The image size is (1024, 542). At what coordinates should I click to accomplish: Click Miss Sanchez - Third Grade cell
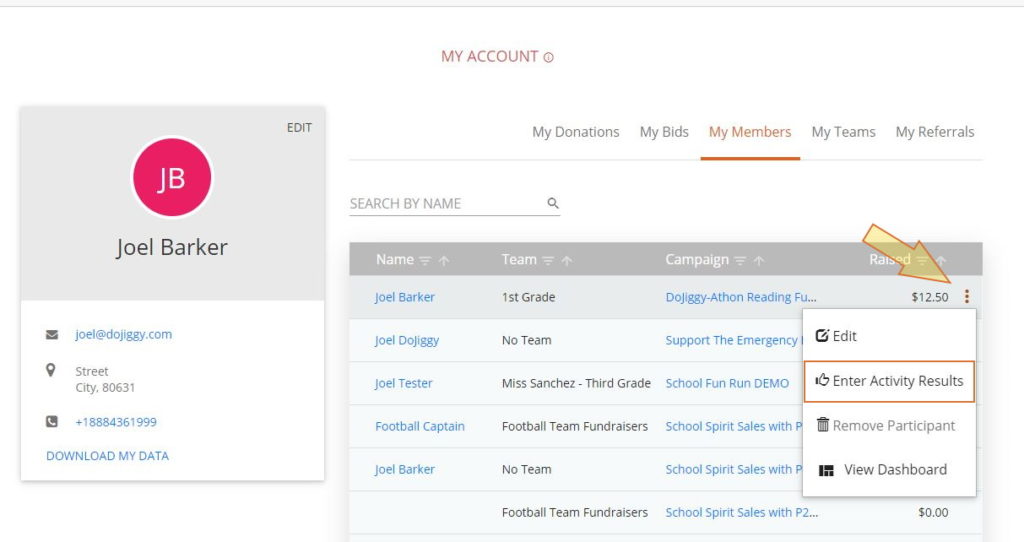tap(576, 383)
